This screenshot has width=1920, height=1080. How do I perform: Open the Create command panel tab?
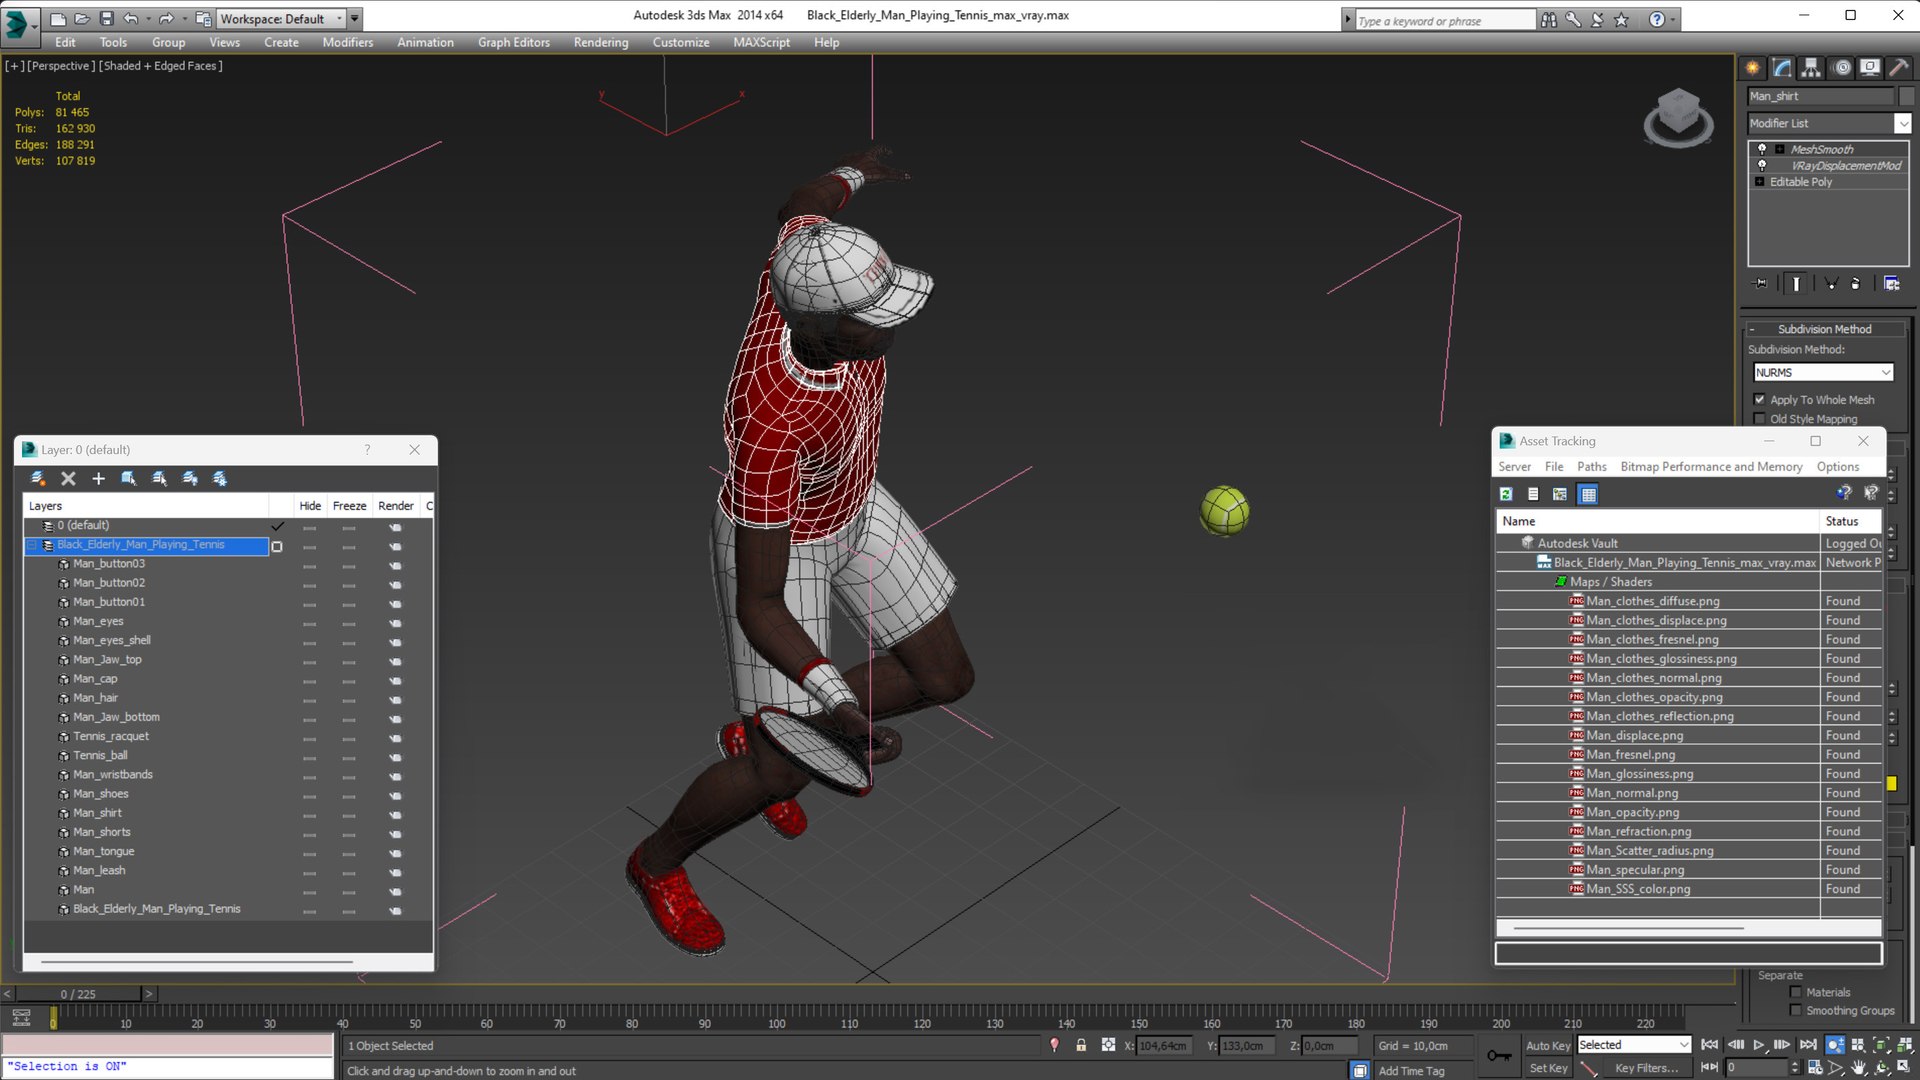tap(1753, 67)
